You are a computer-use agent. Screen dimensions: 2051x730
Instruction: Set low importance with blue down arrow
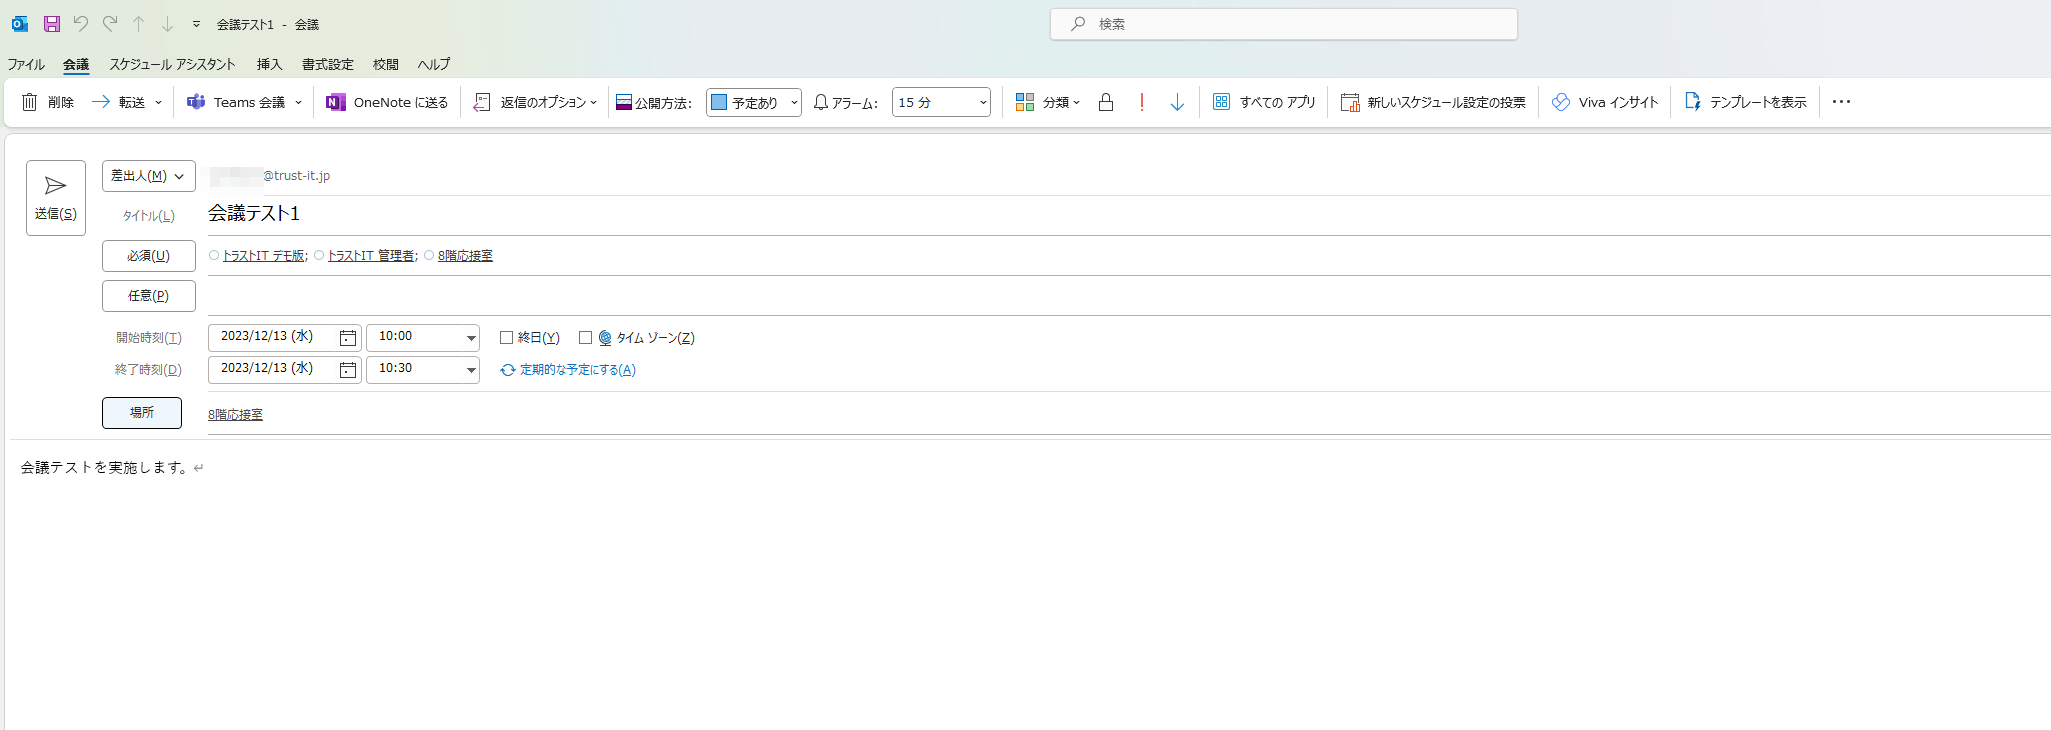(1177, 102)
